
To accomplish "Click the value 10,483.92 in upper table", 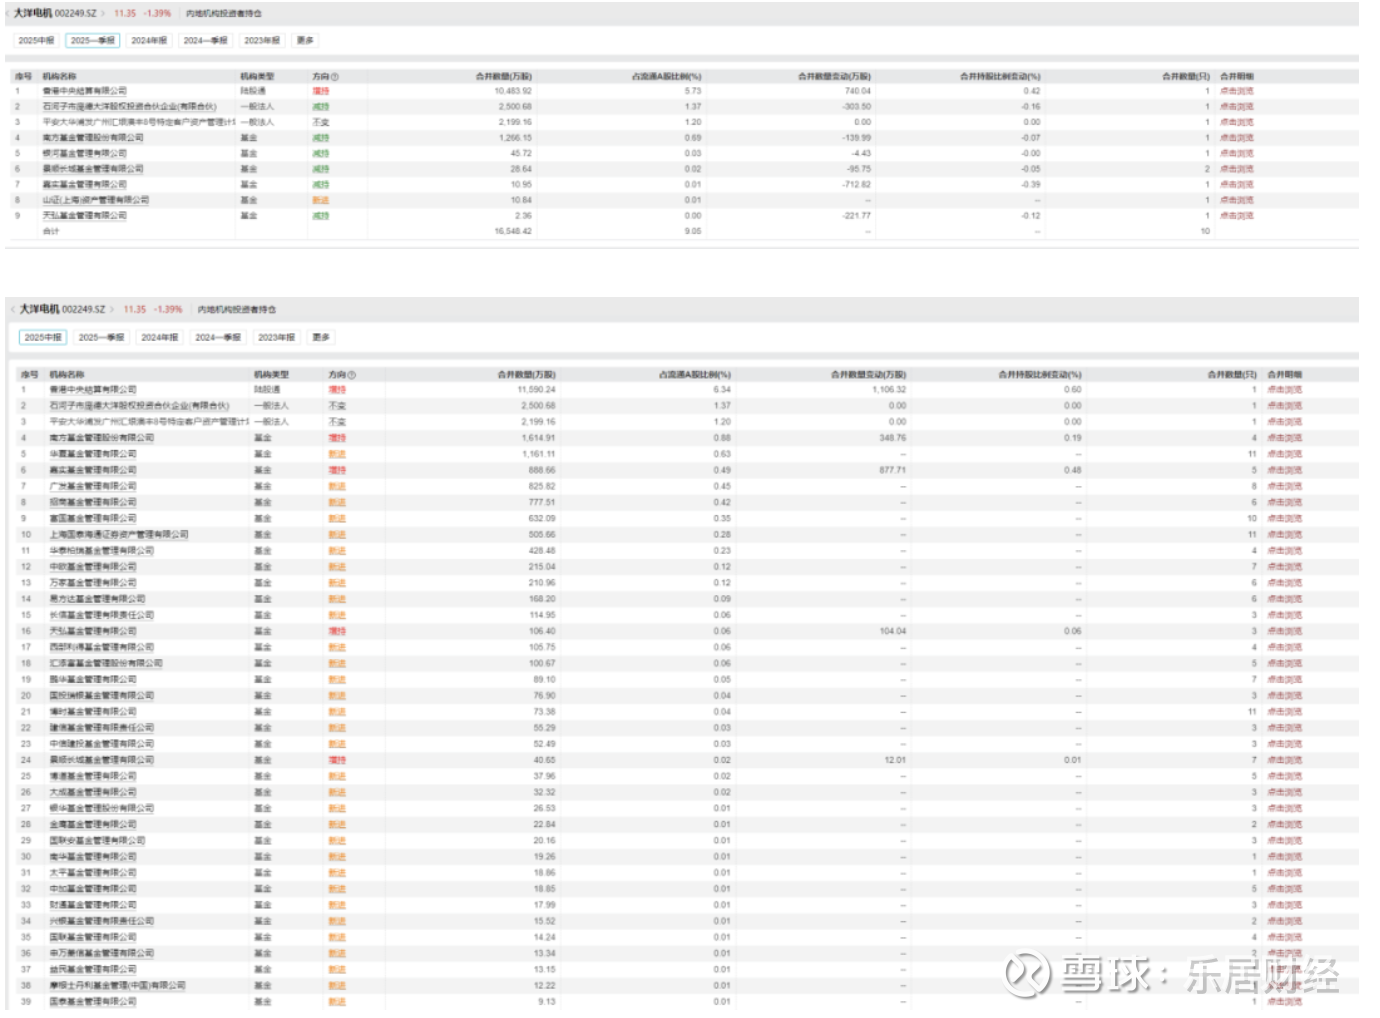I will coord(513,91).
